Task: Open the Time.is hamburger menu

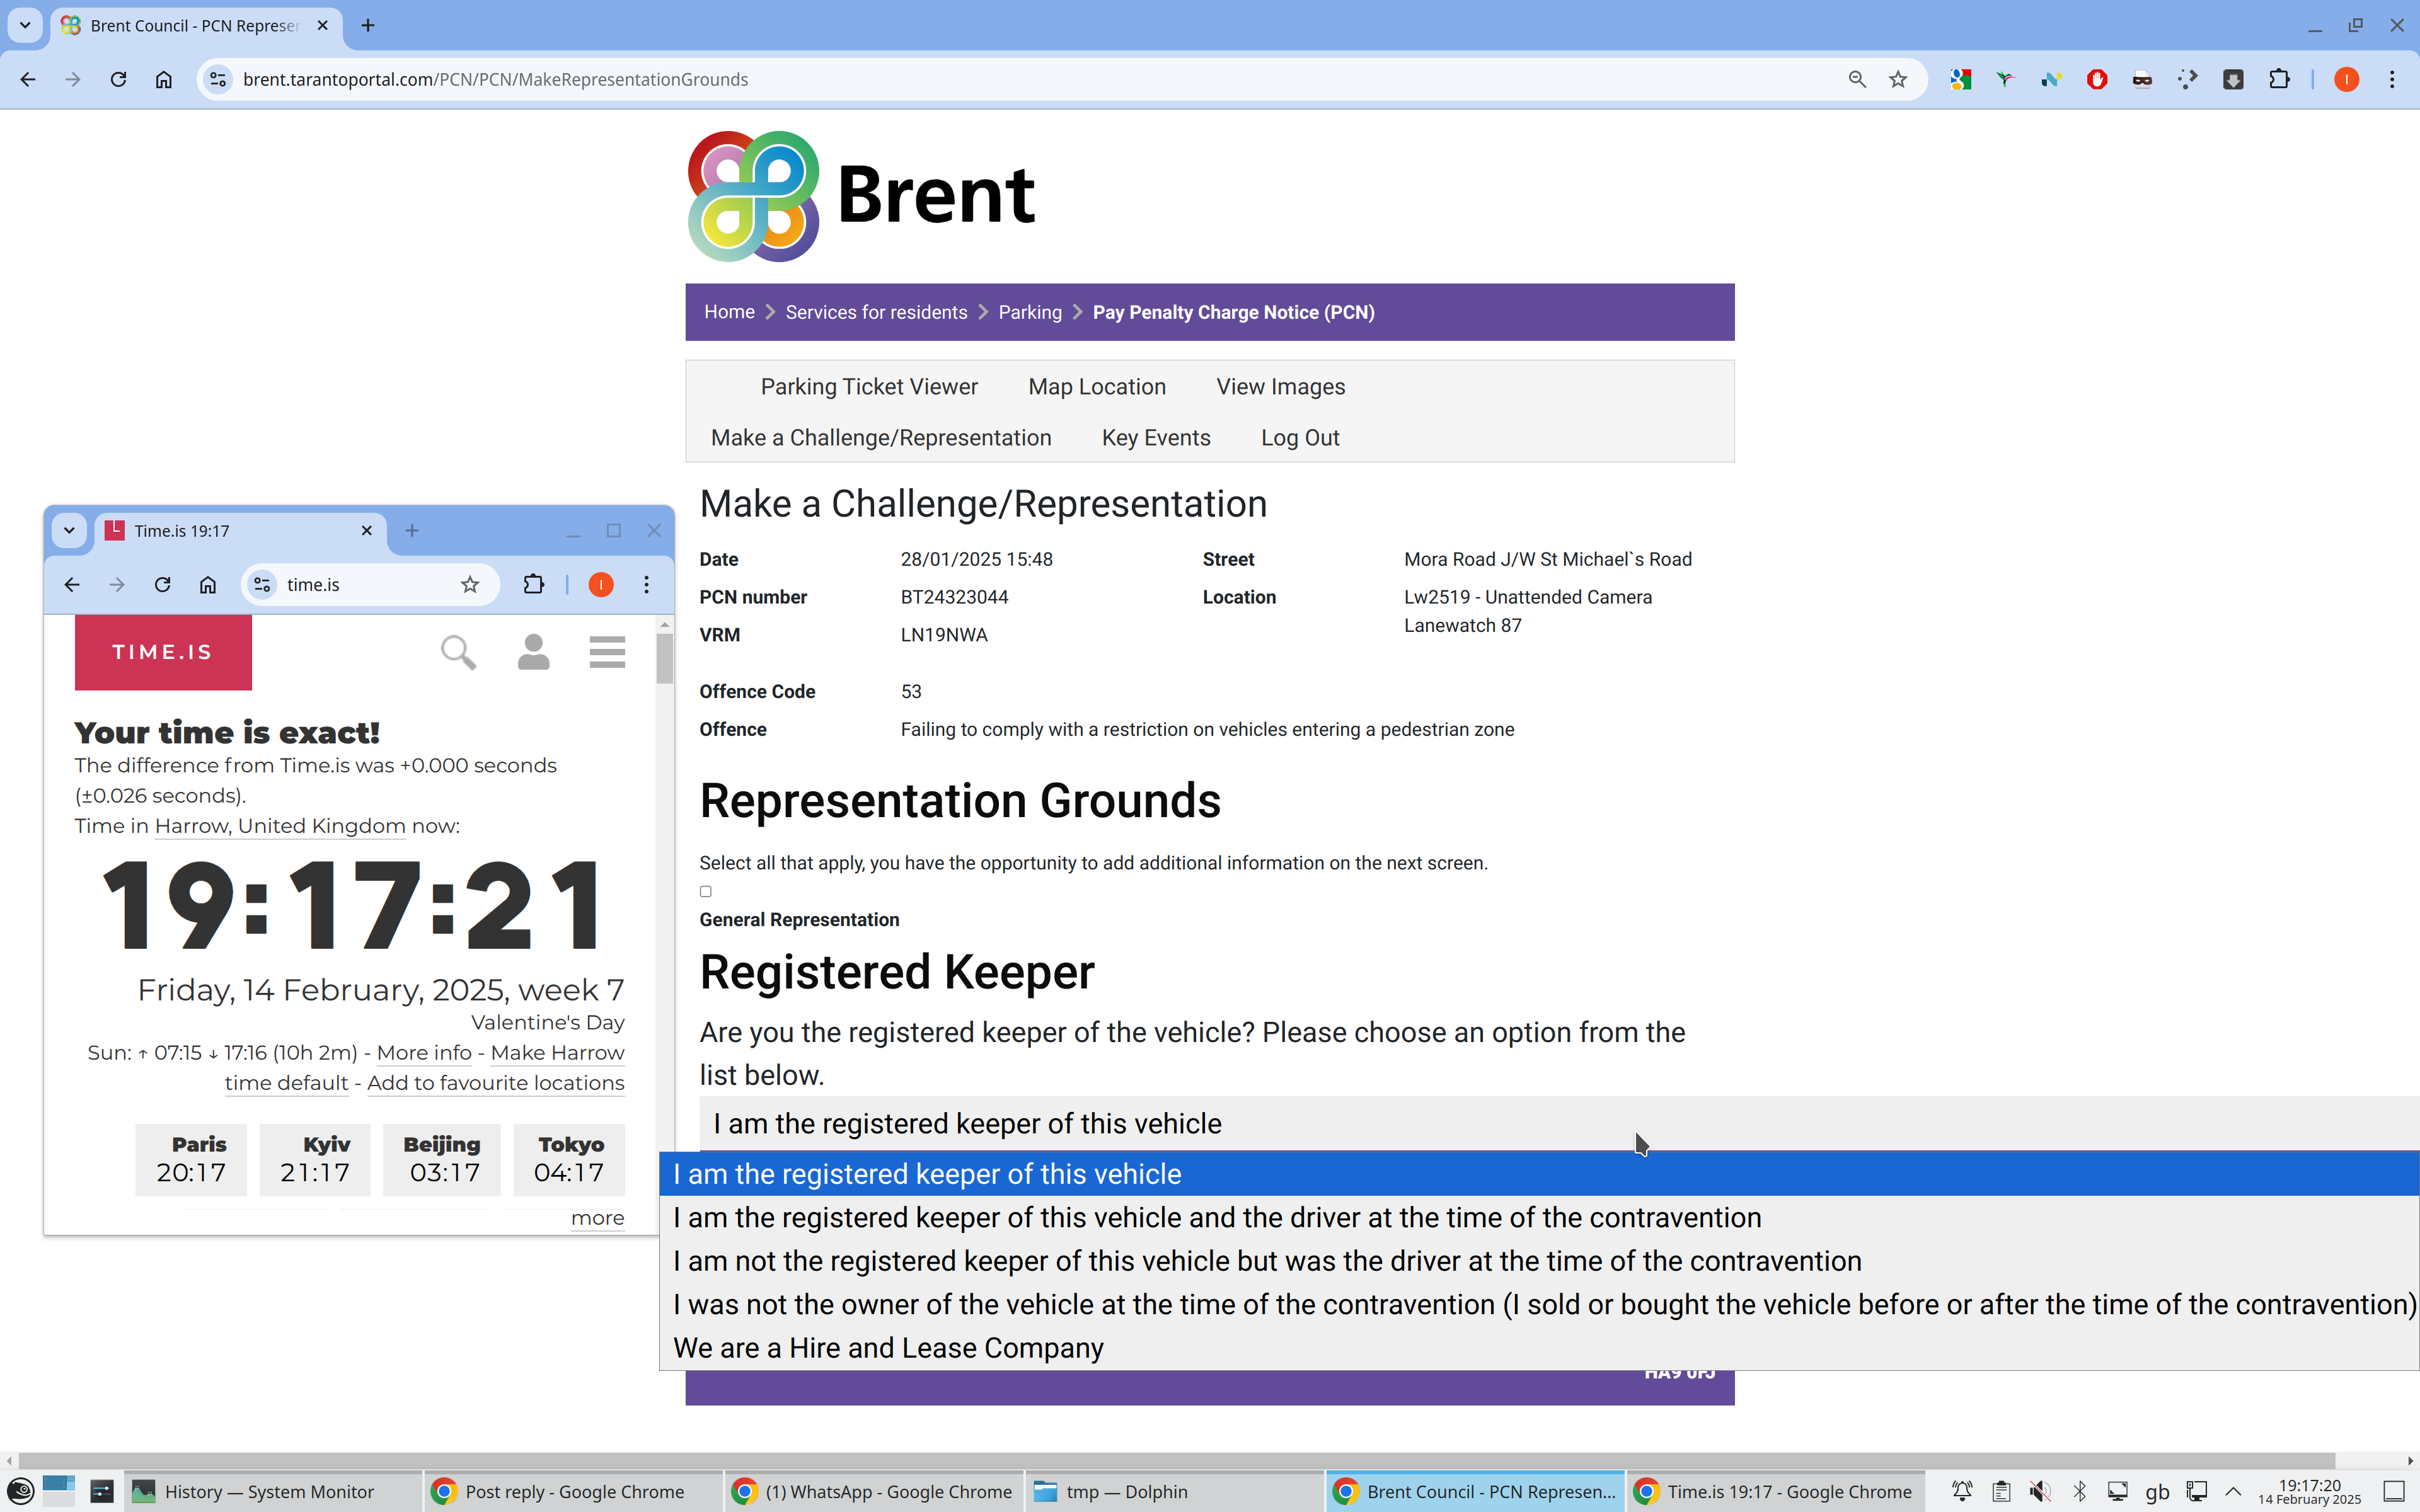Action: tap(607, 652)
